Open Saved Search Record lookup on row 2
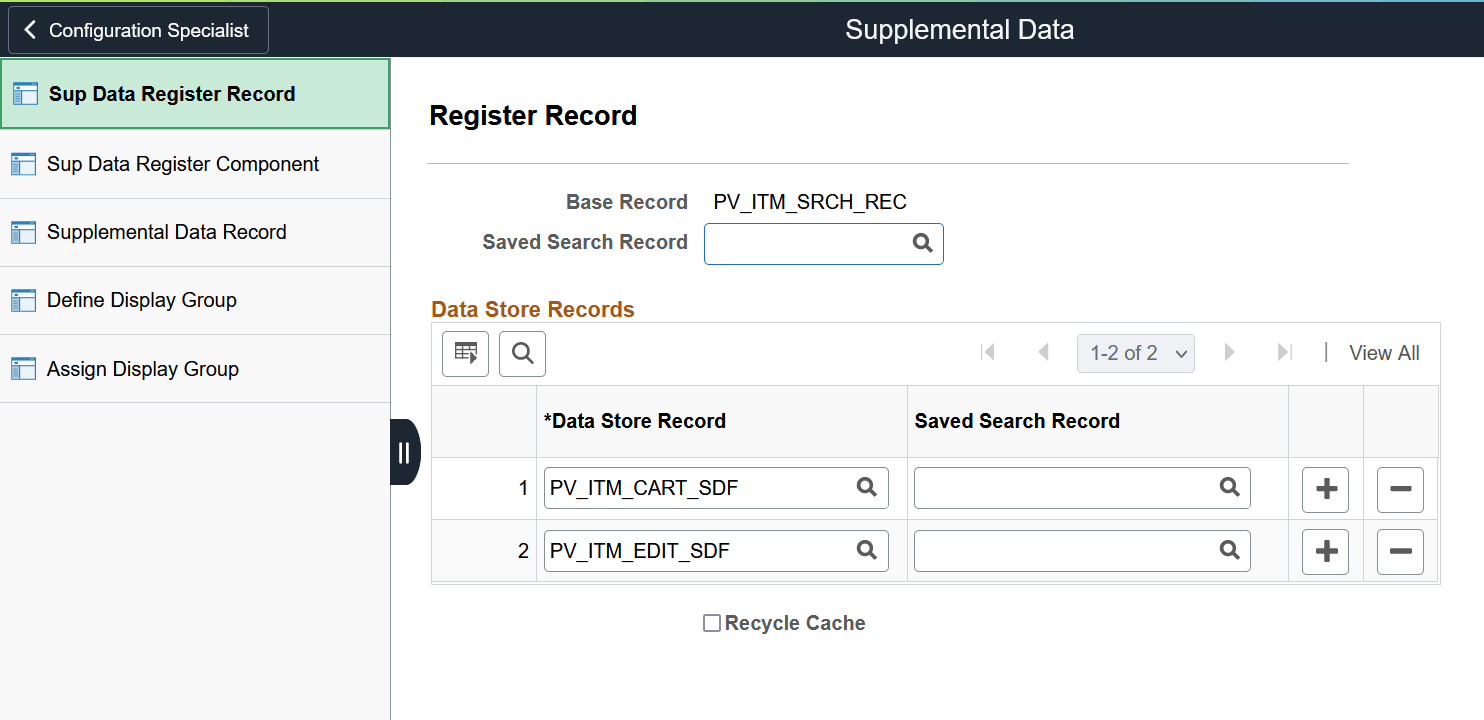Viewport: 1484px width, 720px height. 1229,550
